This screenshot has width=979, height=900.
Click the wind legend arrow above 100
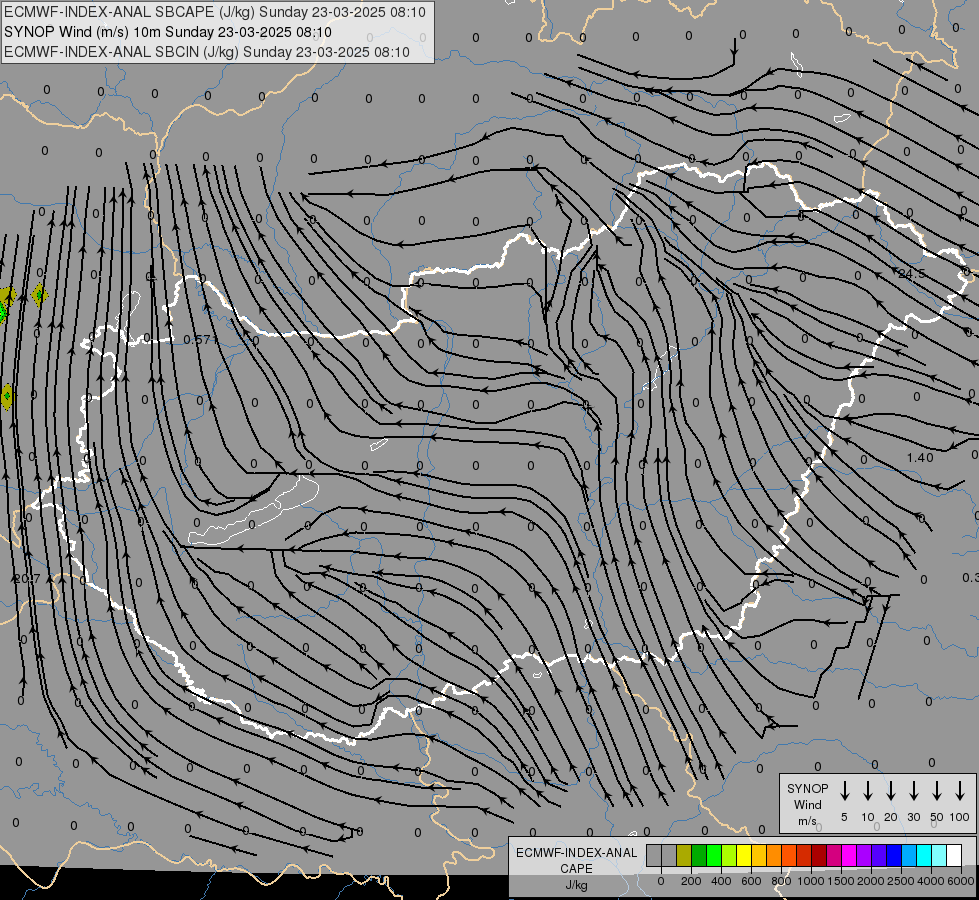pyautogui.click(x=960, y=790)
